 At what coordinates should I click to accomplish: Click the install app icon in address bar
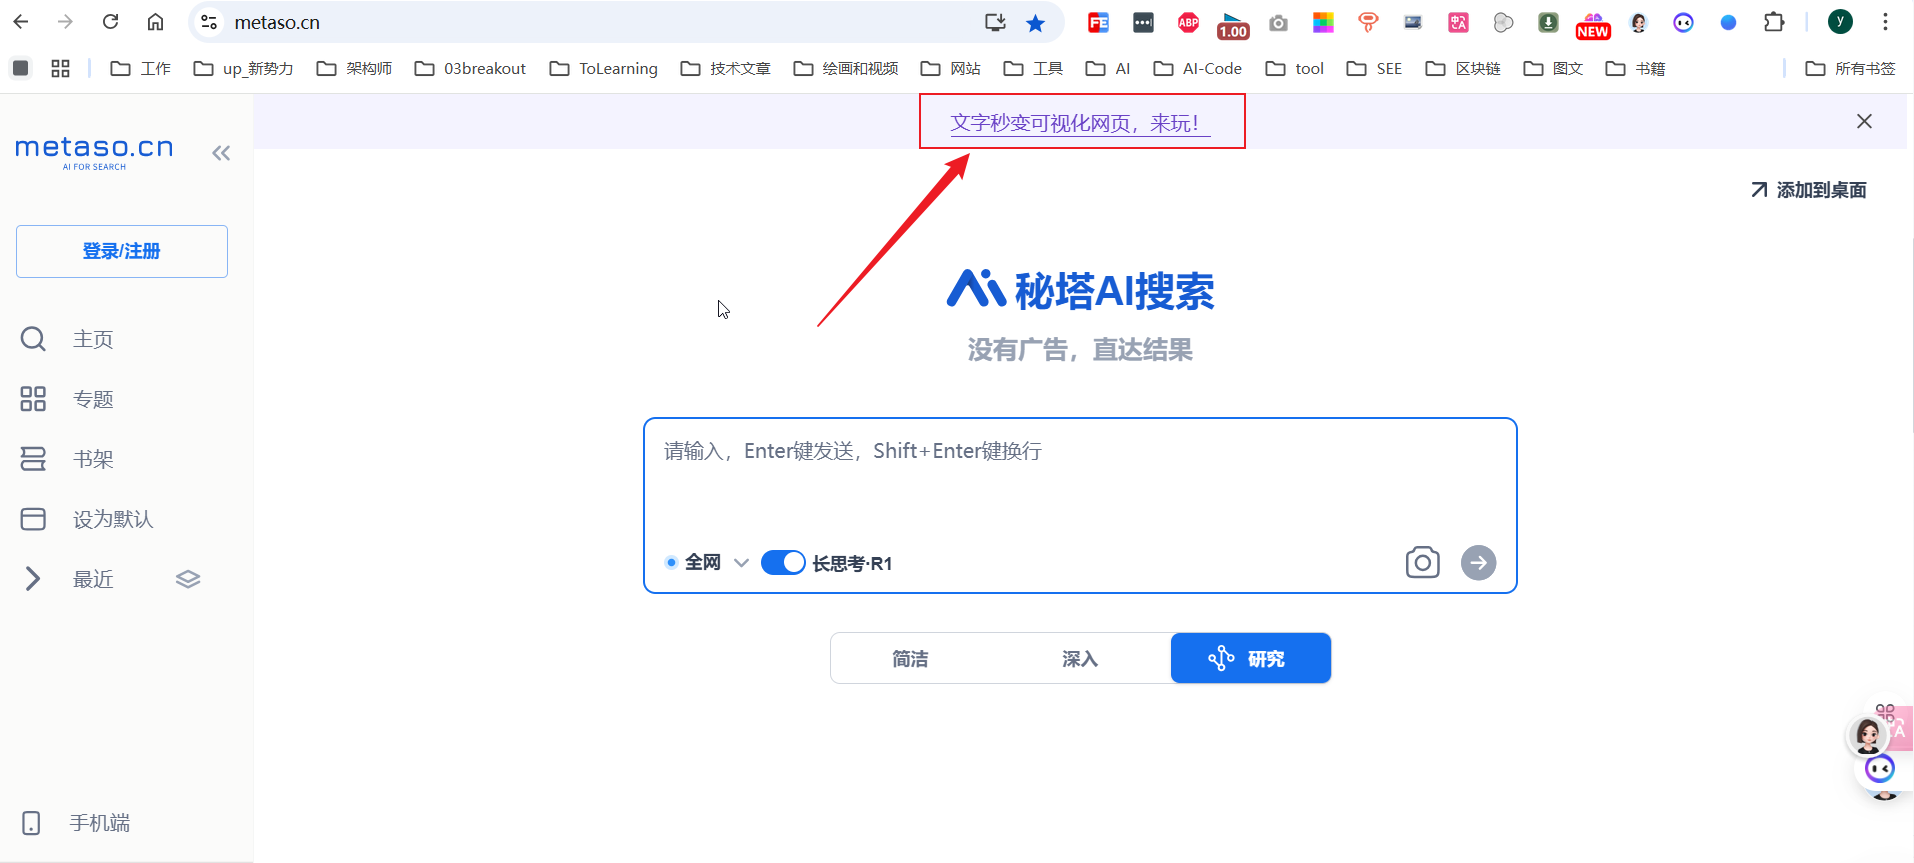coord(994,23)
